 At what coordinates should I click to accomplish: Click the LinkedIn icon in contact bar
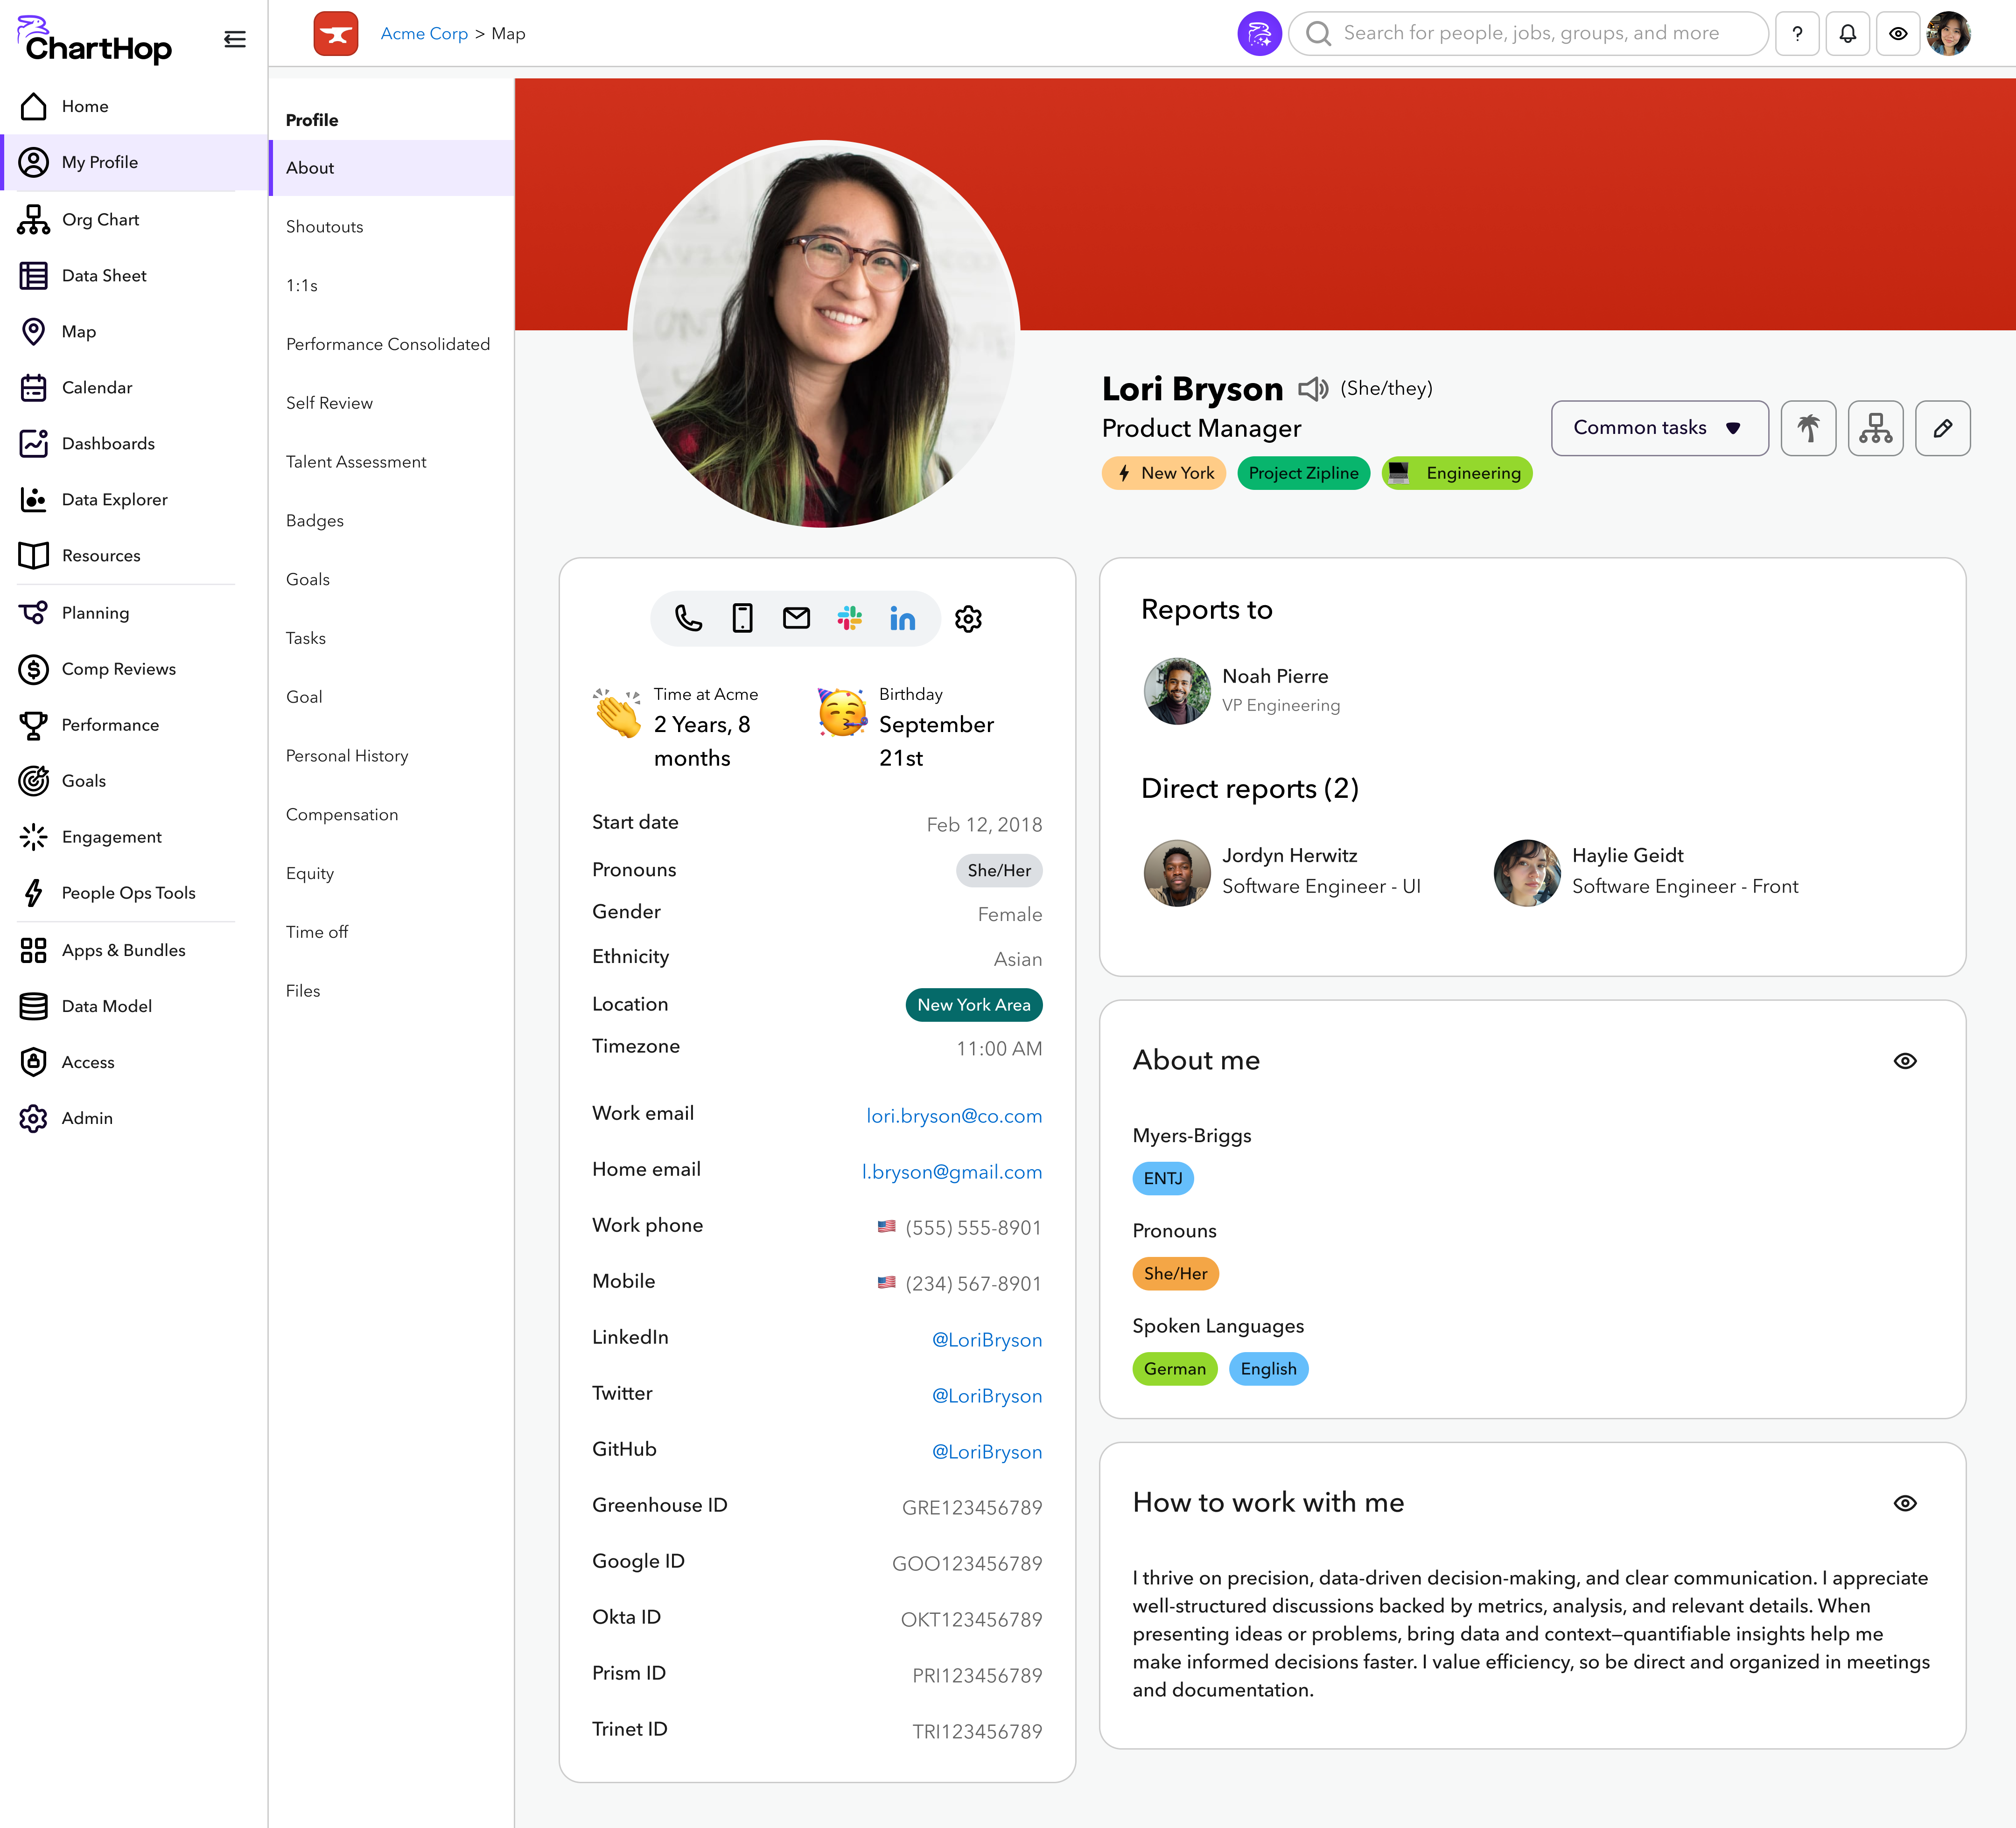902,619
